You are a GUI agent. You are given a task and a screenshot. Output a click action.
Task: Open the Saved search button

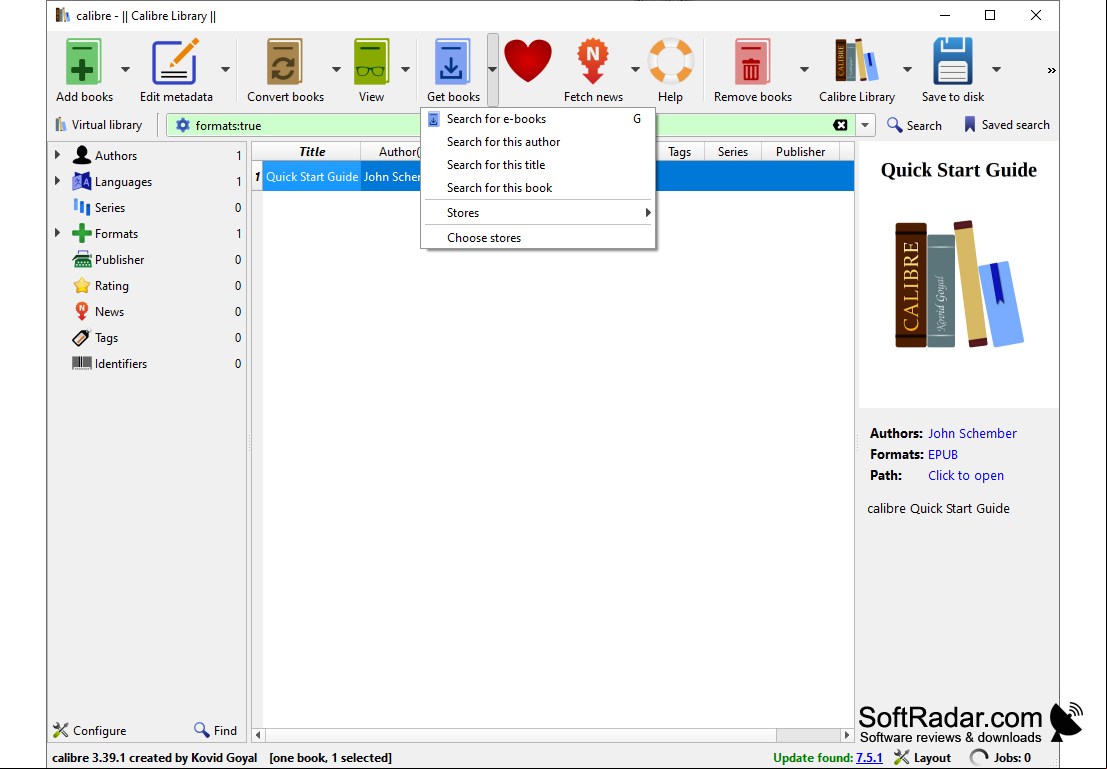[1006, 125]
